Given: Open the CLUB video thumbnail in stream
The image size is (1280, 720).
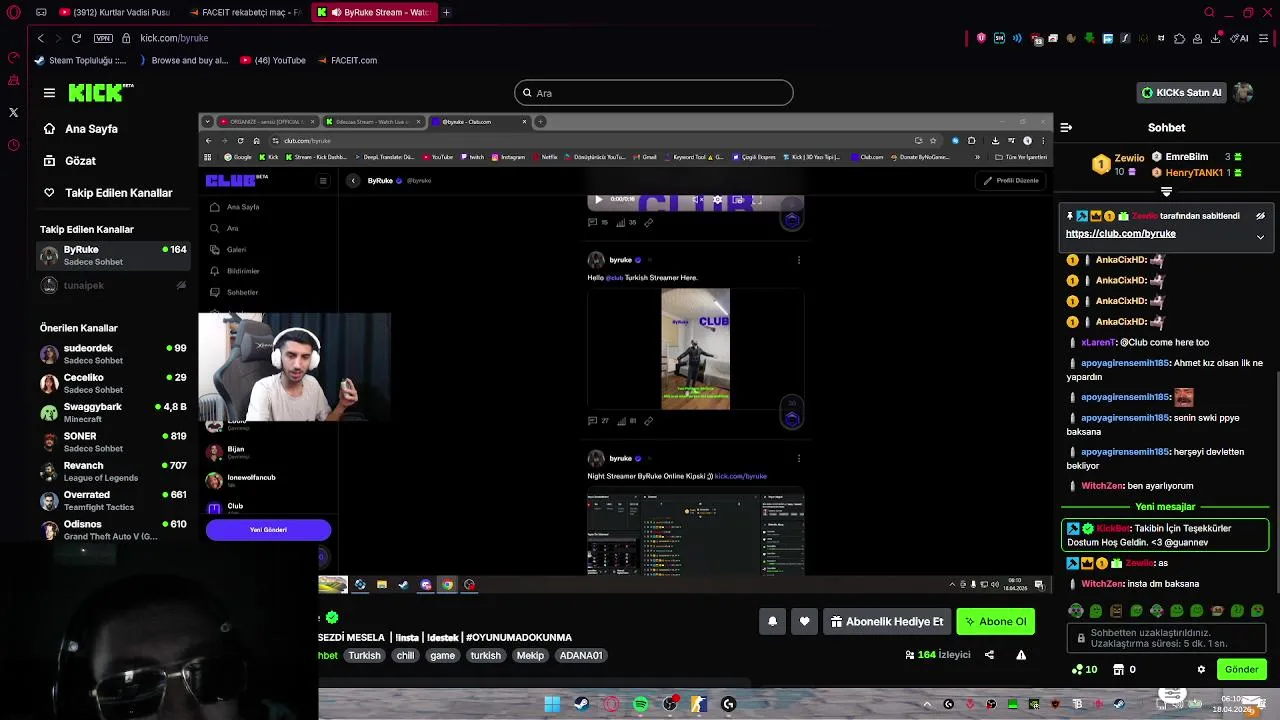Looking at the screenshot, I should click(695, 349).
